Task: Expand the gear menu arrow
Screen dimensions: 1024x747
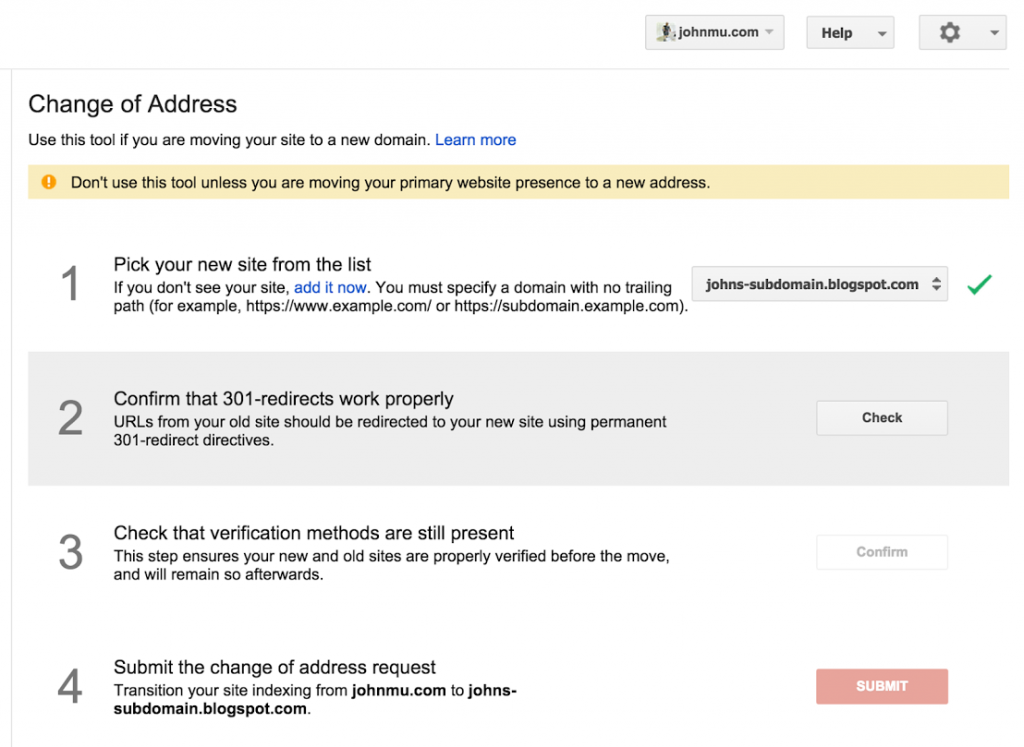Action: coord(995,31)
